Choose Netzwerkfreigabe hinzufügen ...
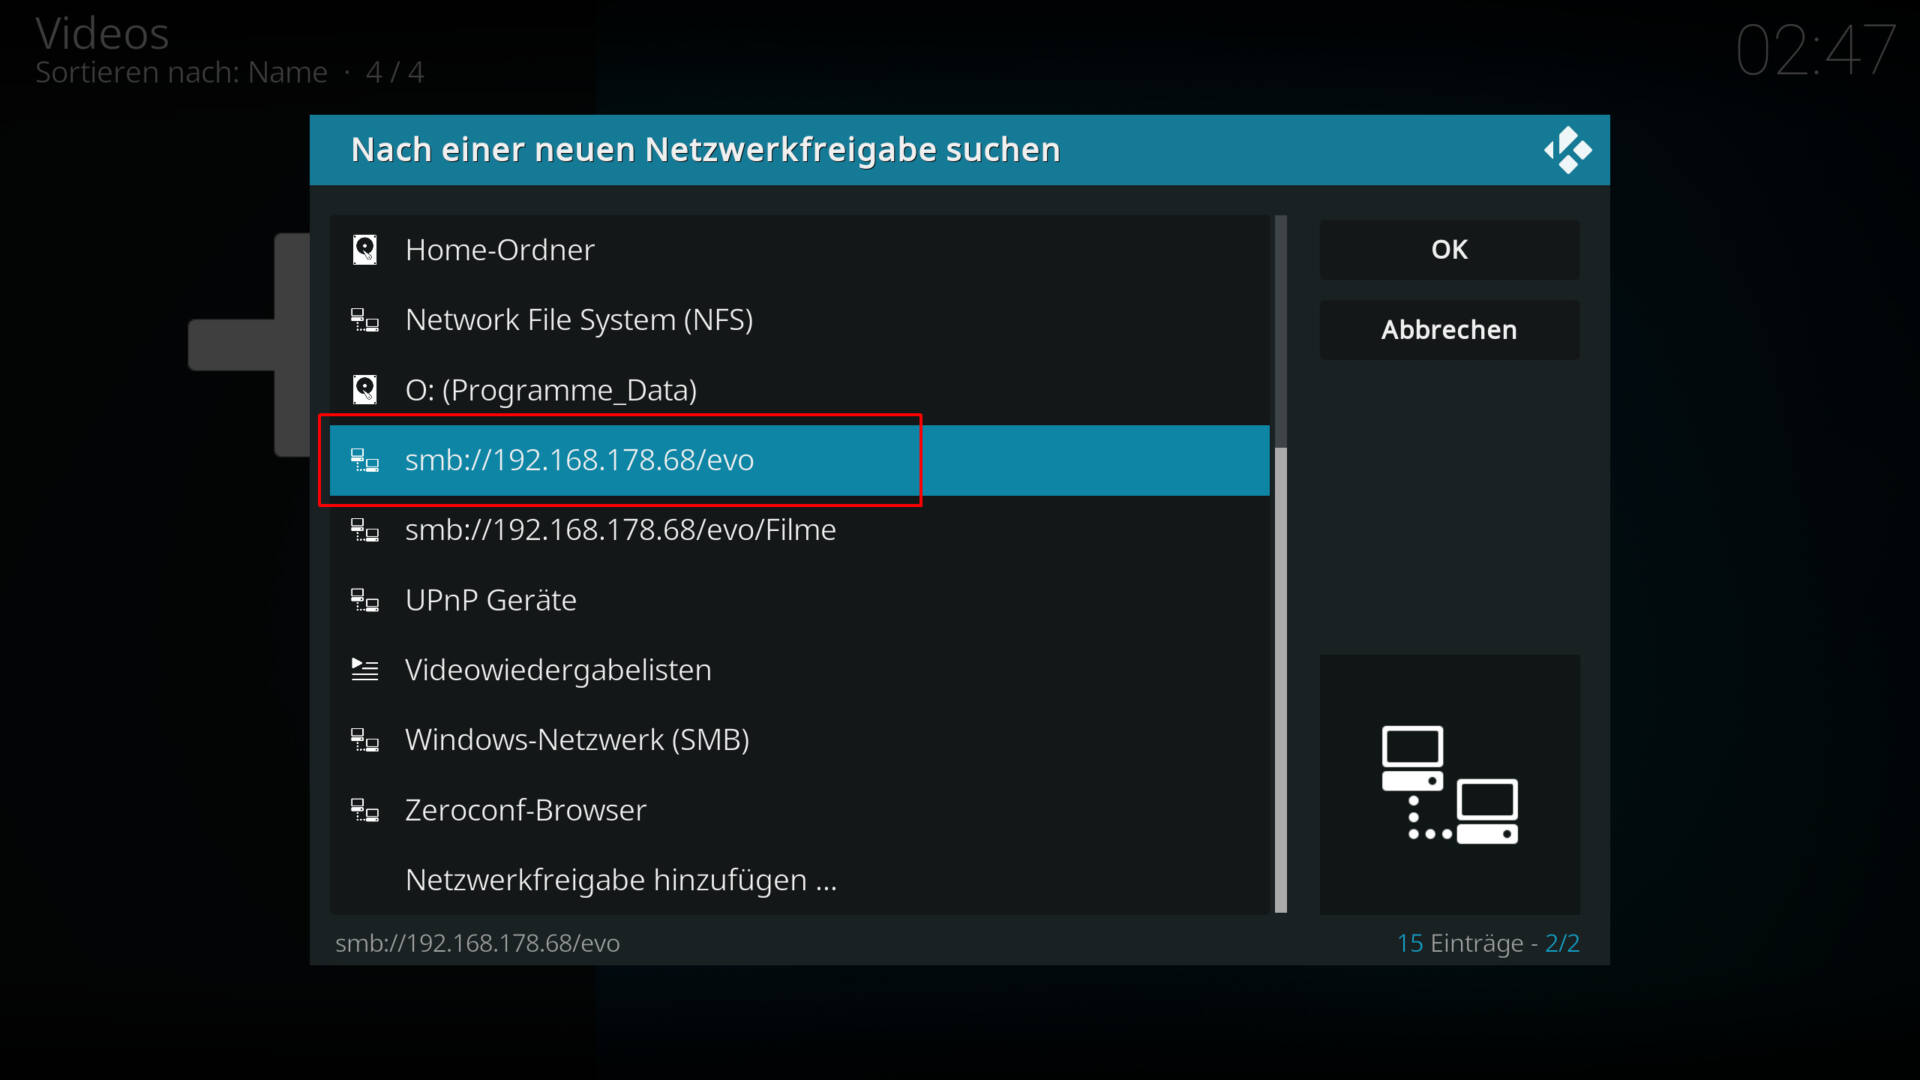 point(620,880)
